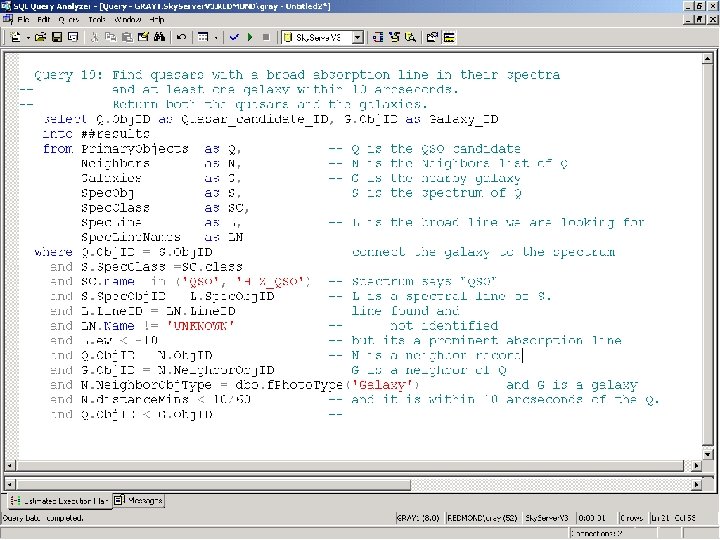Run the query with the green play icon
Screen dimensions: 720x540
click(x=250, y=38)
